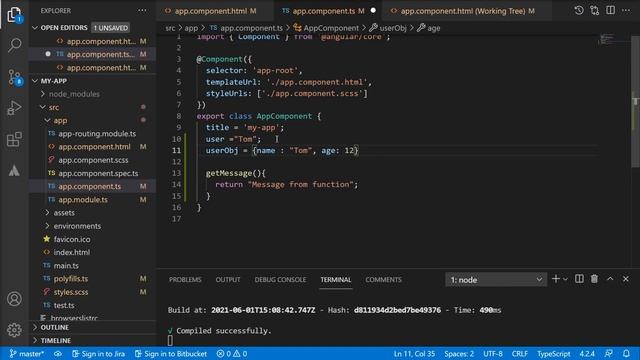The height and width of the screenshot is (360, 640).
Task: Open the launch profile dropdown arrow beside plus
Action: click(565, 280)
